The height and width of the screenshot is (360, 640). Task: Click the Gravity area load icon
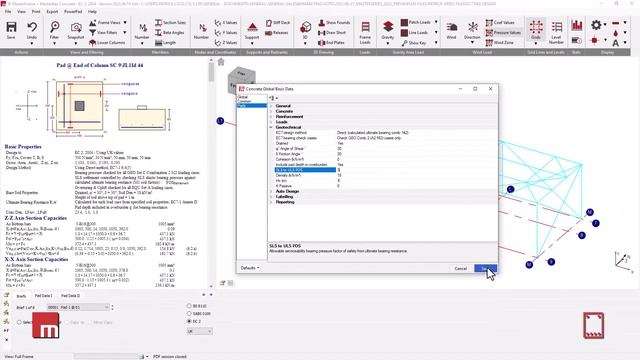point(388,27)
